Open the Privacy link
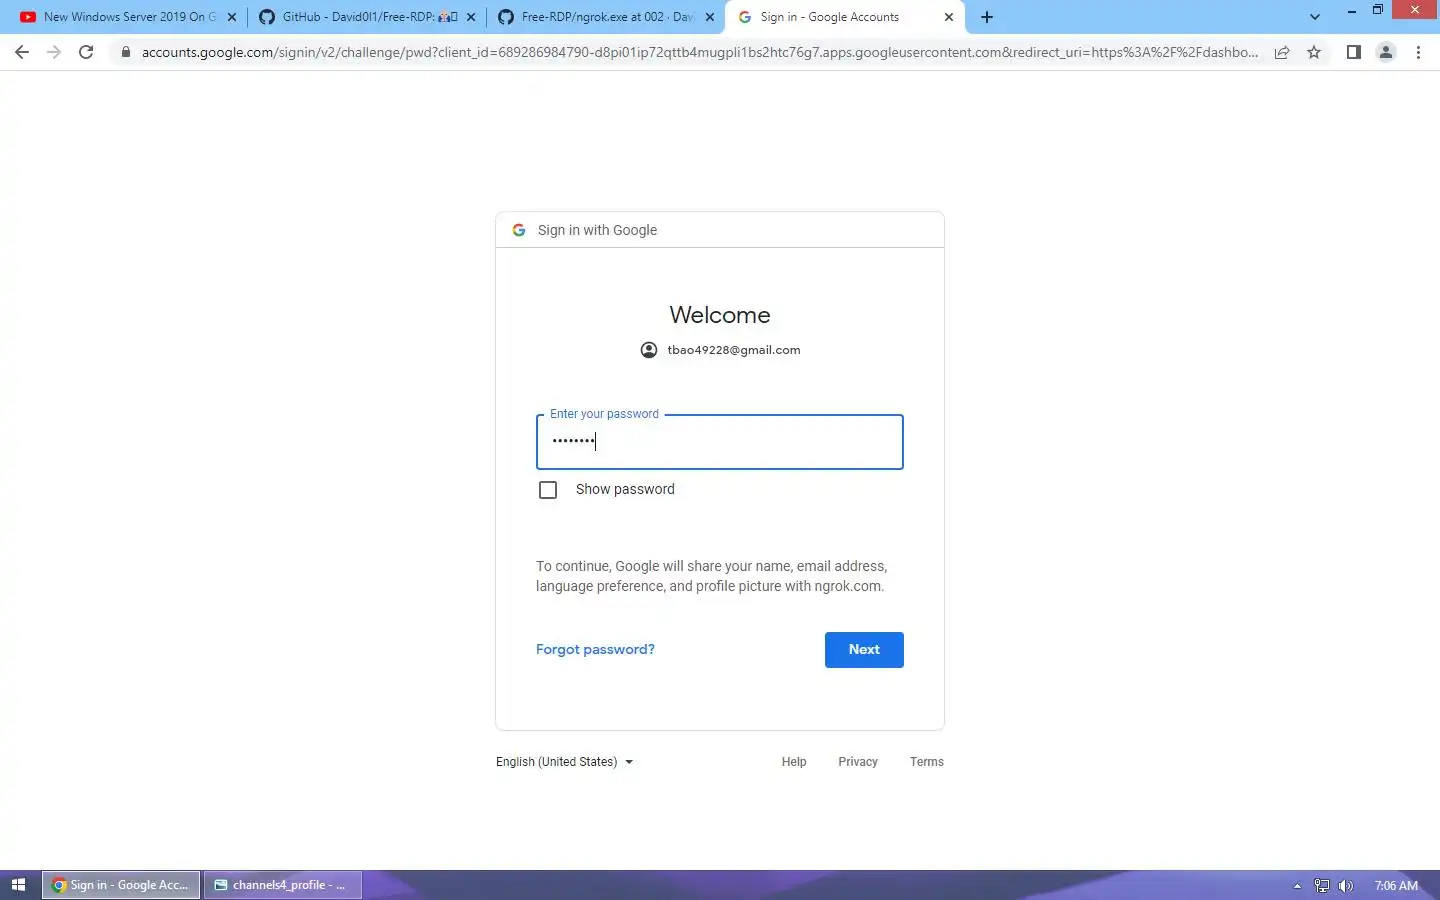This screenshot has width=1440, height=900. tap(858, 762)
